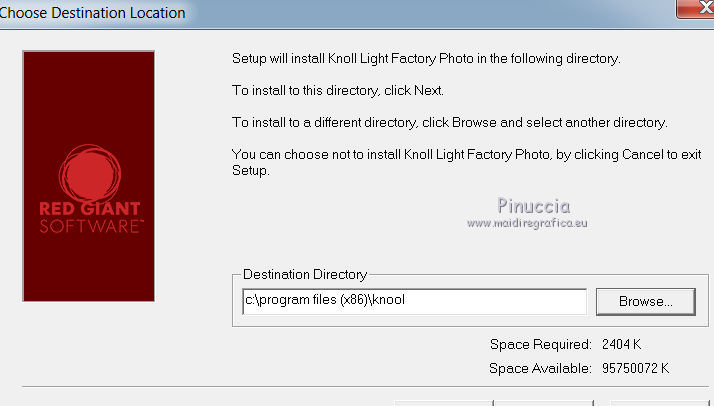Click the word "Setup." ending the instructions

pyautogui.click(x=251, y=170)
